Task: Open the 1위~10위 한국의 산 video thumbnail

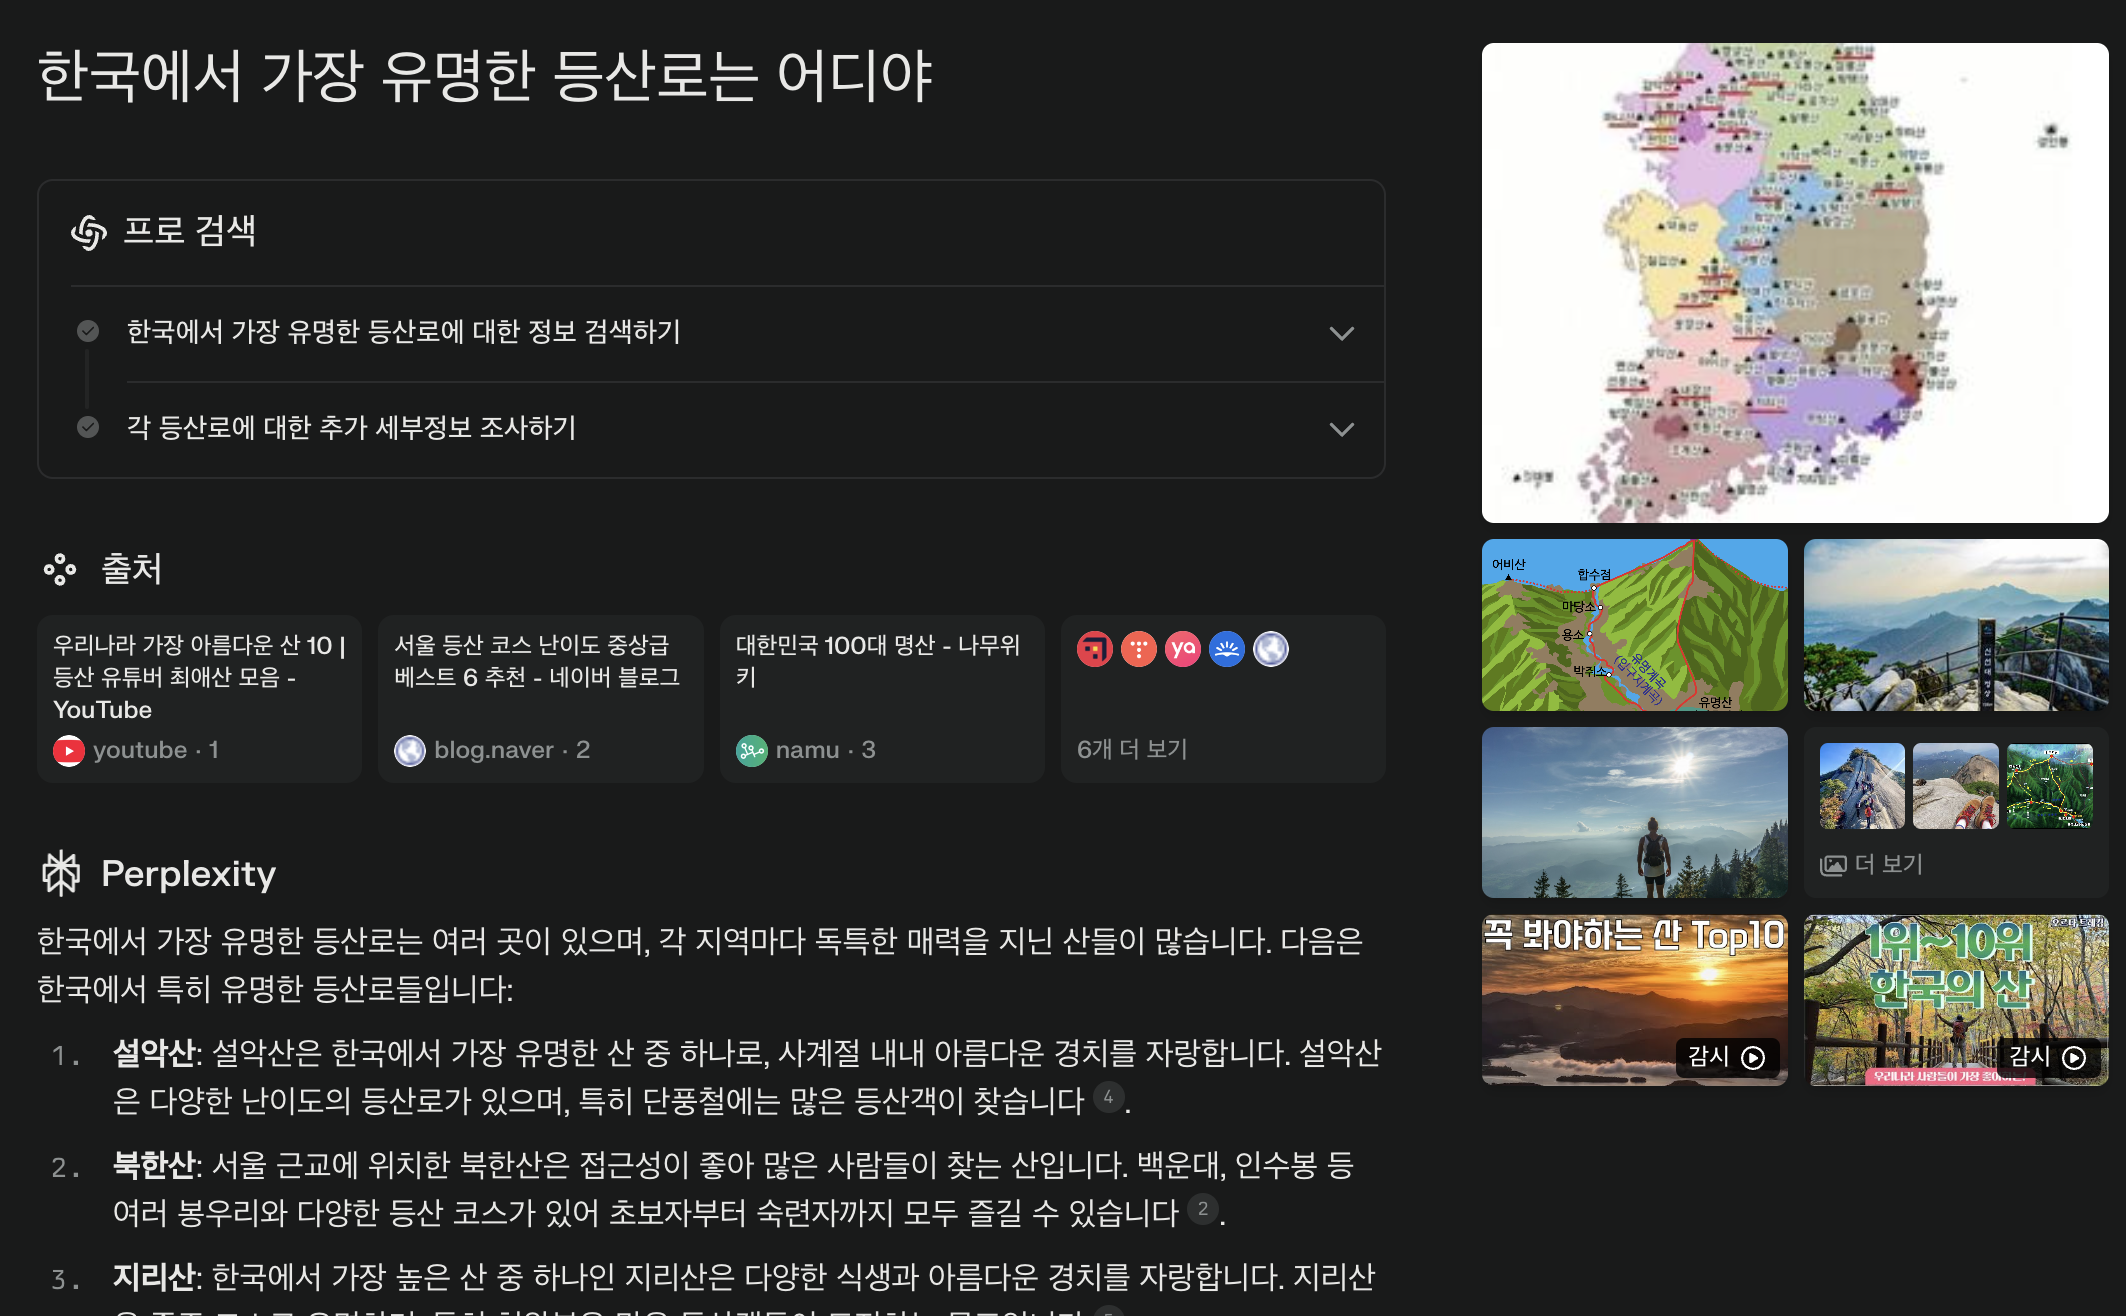Action: pyautogui.click(x=1955, y=1000)
